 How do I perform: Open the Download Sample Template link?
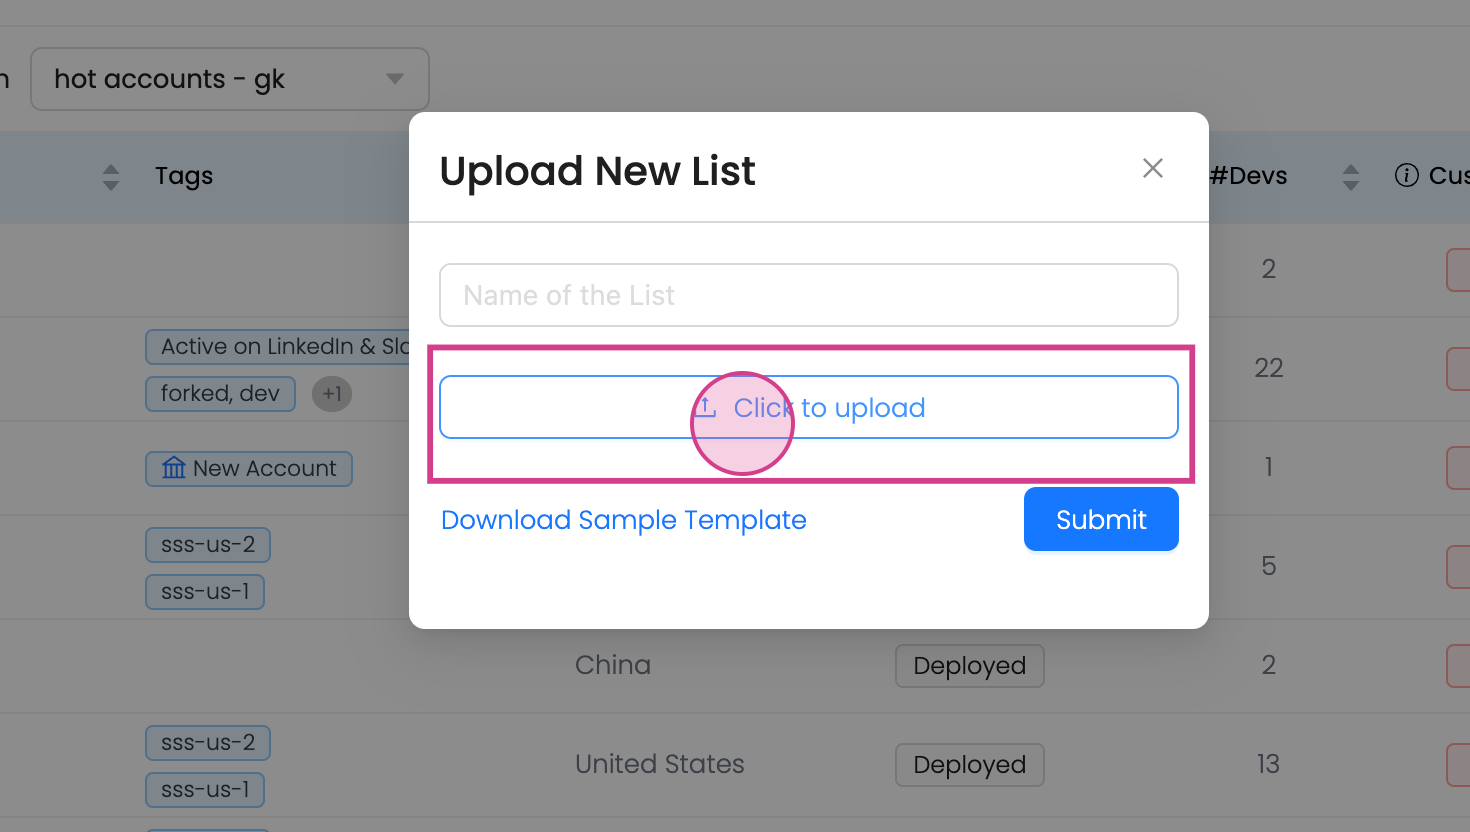pyautogui.click(x=623, y=520)
